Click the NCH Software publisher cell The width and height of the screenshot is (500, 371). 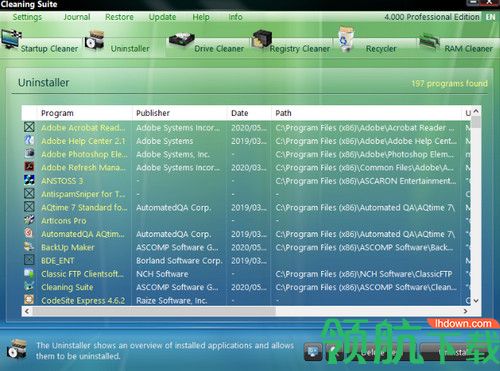[x=162, y=274]
